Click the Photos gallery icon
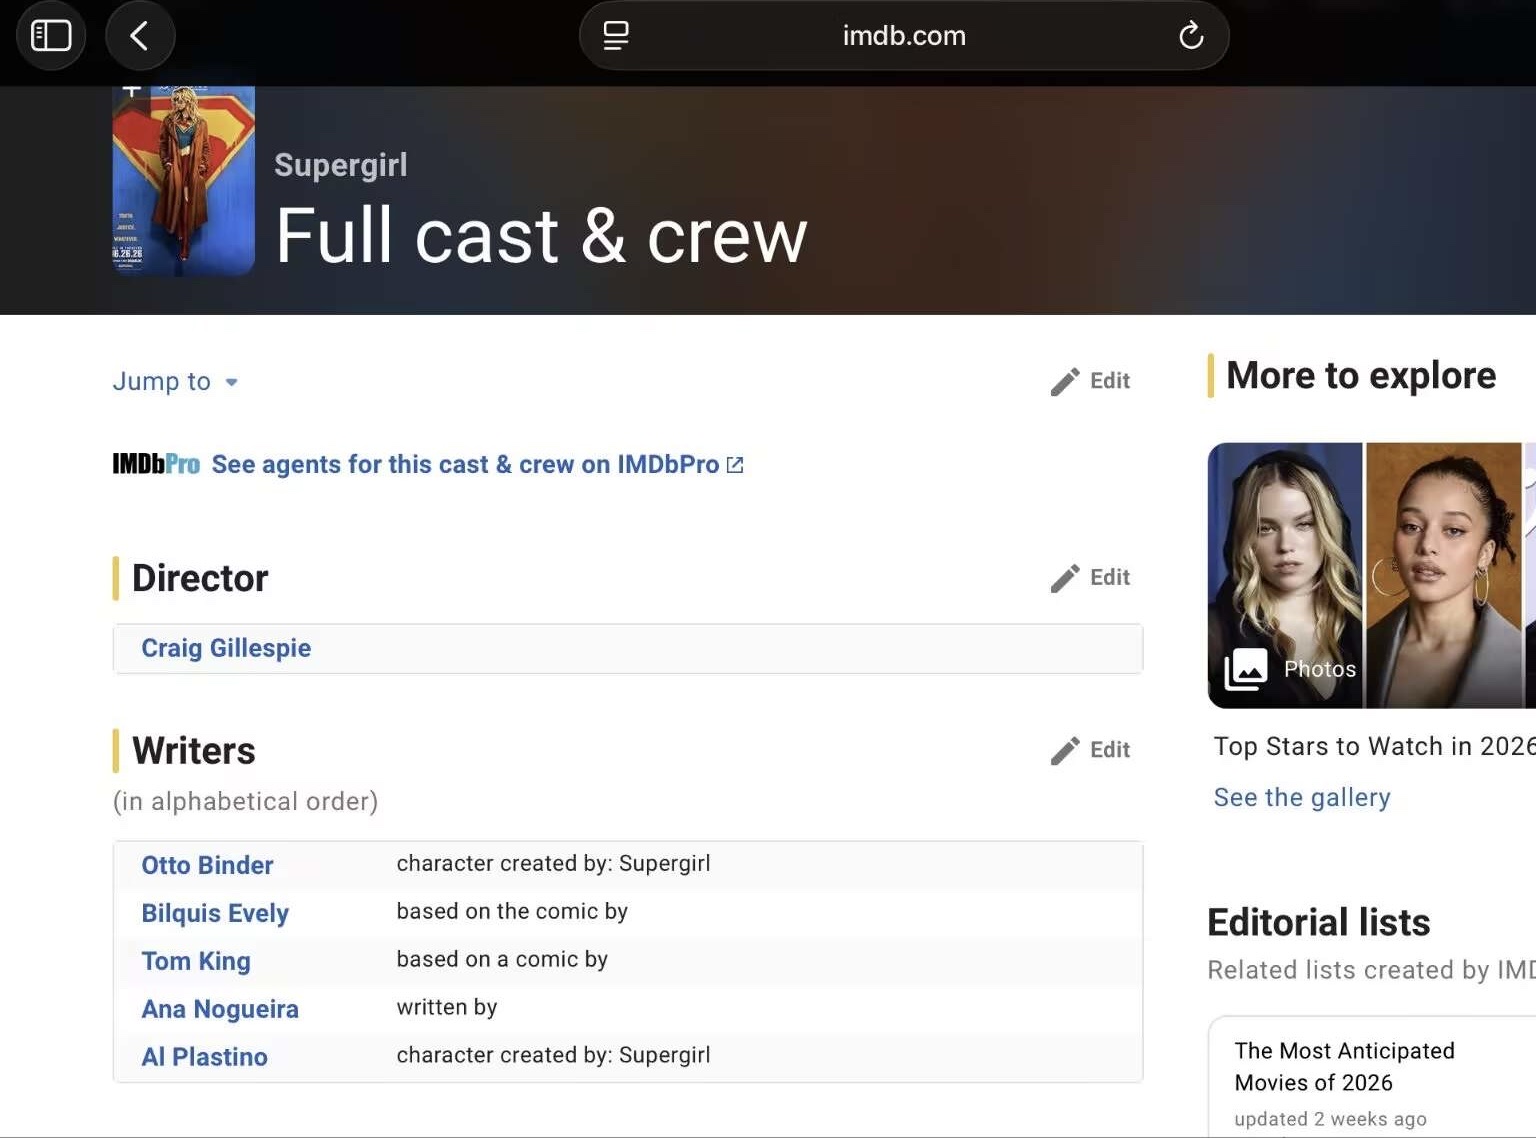The image size is (1536, 1138). click(x=1246, y=669)
